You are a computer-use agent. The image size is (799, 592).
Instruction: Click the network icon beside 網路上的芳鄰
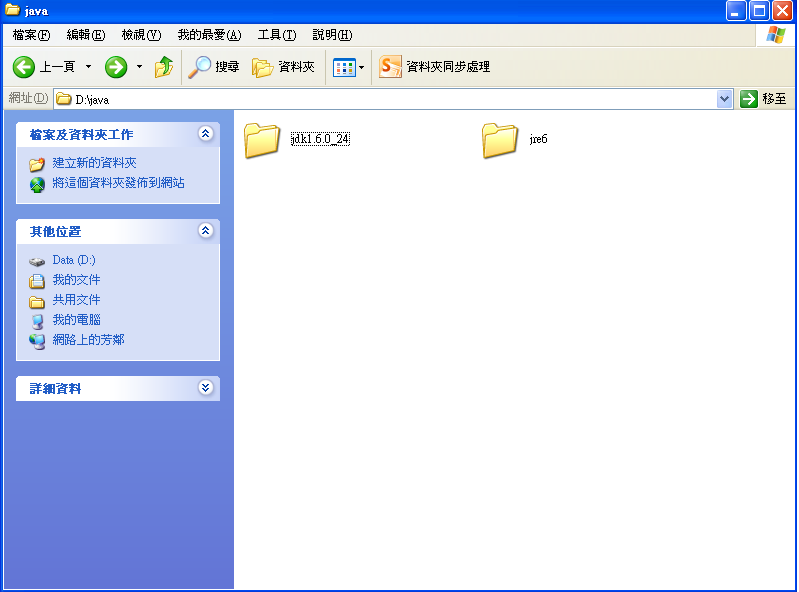[x=37, y=341]
